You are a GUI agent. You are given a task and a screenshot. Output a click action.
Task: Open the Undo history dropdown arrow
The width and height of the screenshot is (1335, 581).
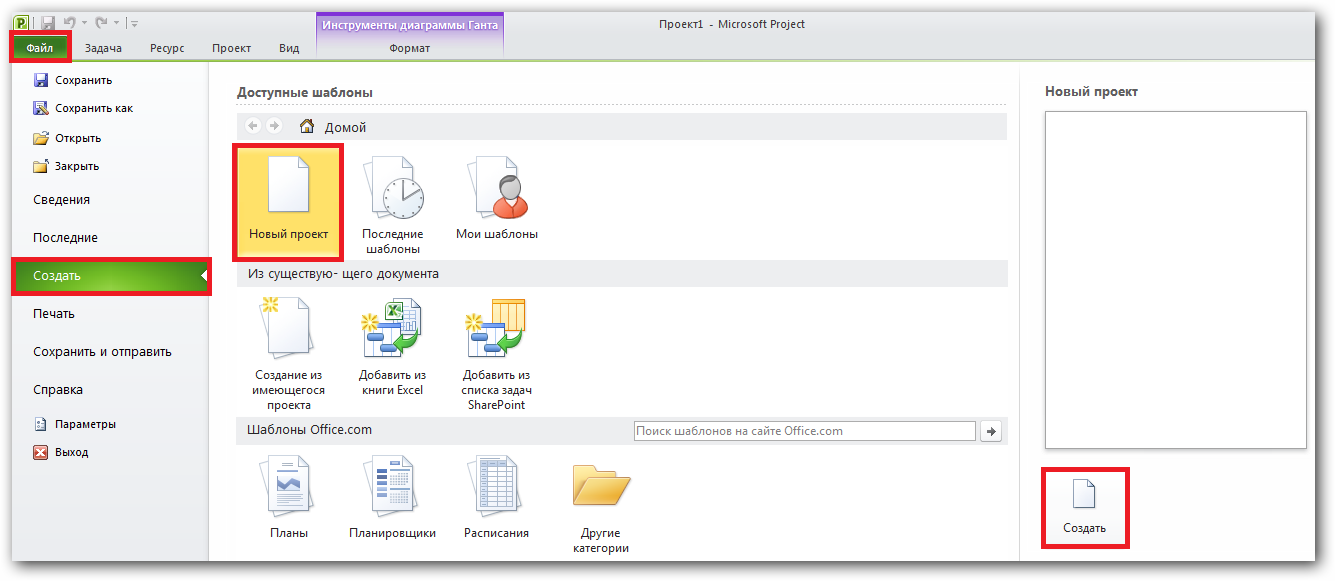pyautogui.click(x=83, y=23)
